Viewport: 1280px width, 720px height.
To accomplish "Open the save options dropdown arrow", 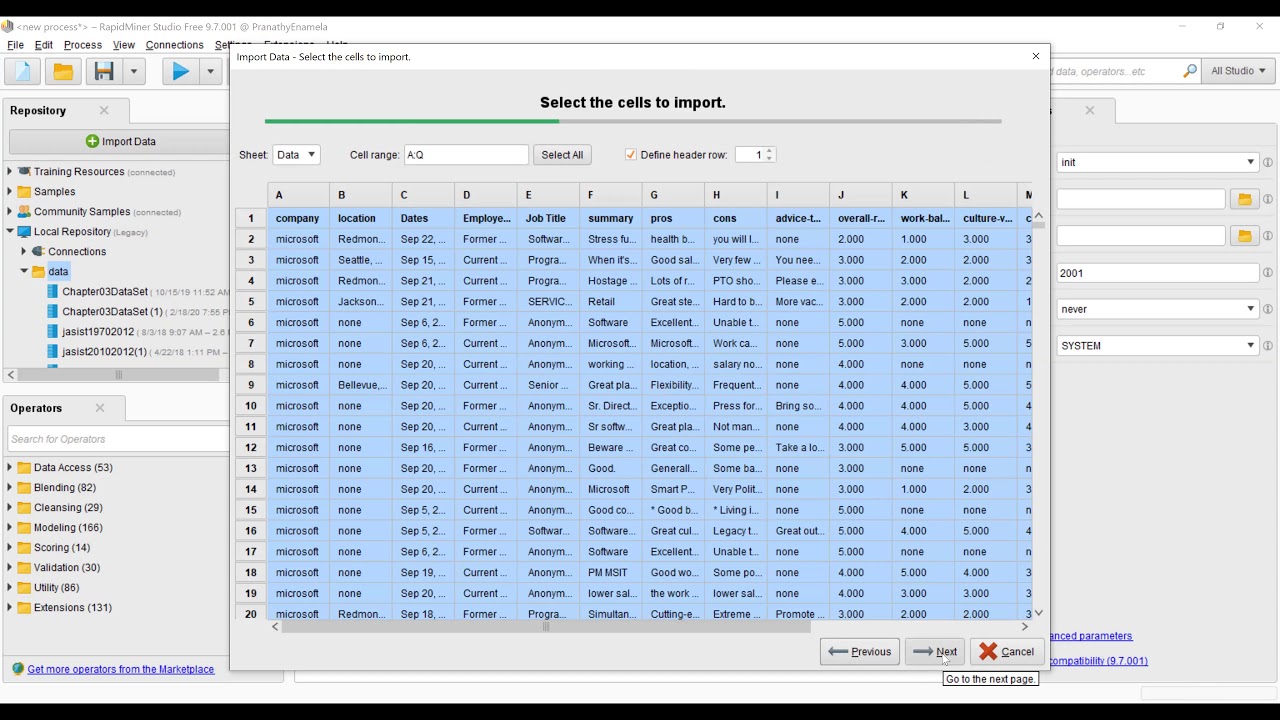I will [x=134, y=71].
